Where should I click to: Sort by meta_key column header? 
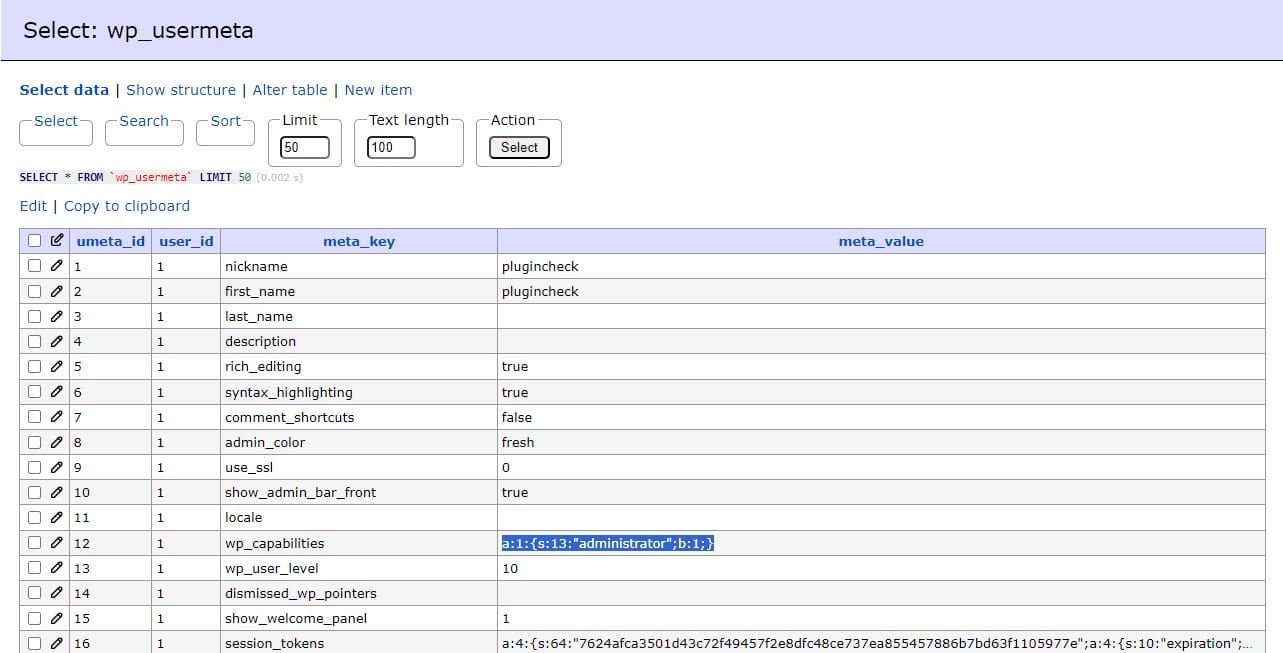coord(359,241)
